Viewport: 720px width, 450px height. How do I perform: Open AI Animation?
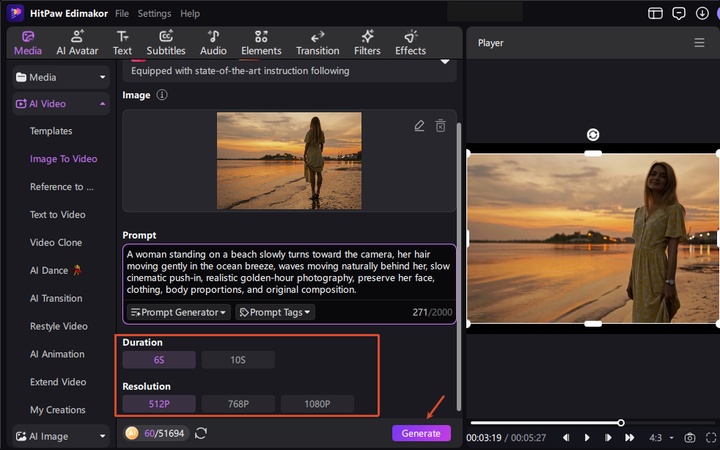(x=57, y=354)
